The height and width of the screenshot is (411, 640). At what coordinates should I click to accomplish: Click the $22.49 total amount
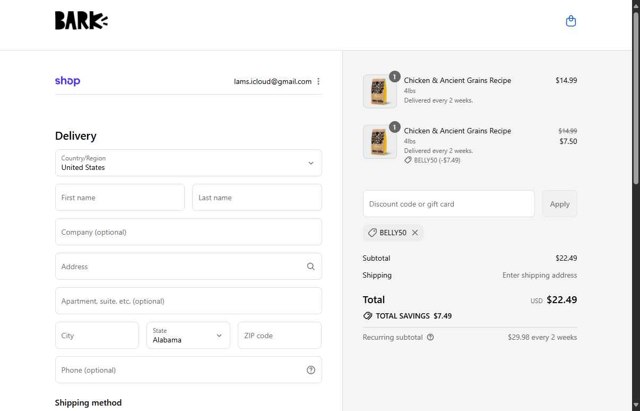[x=562, y=300]
